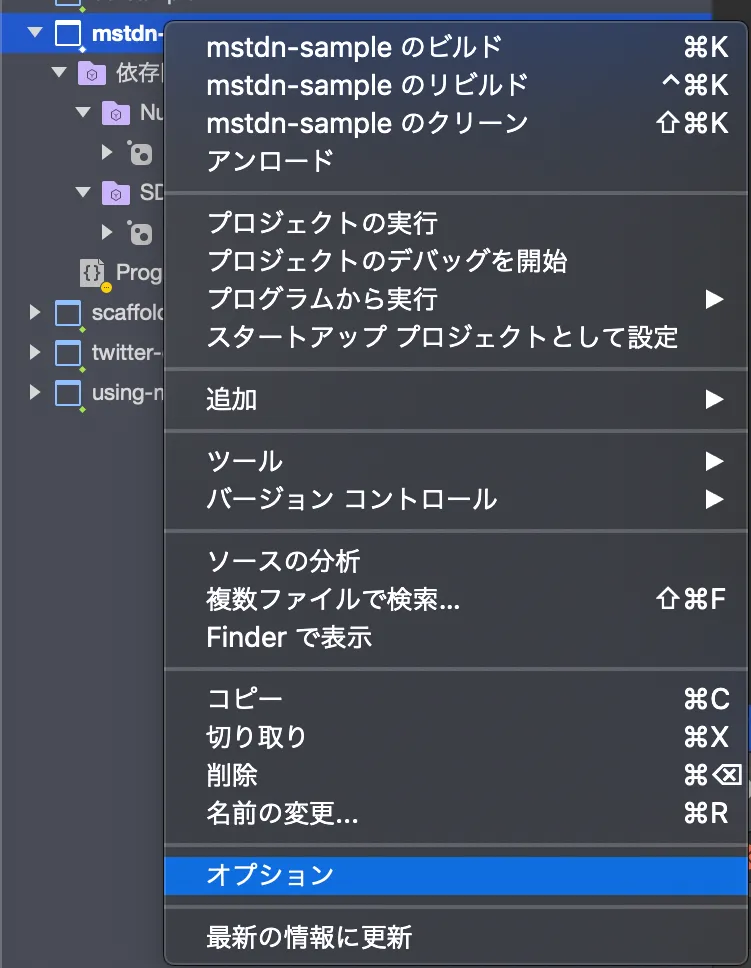Click the scaffold project icon
751x968 pixels.
click(67, 313)
